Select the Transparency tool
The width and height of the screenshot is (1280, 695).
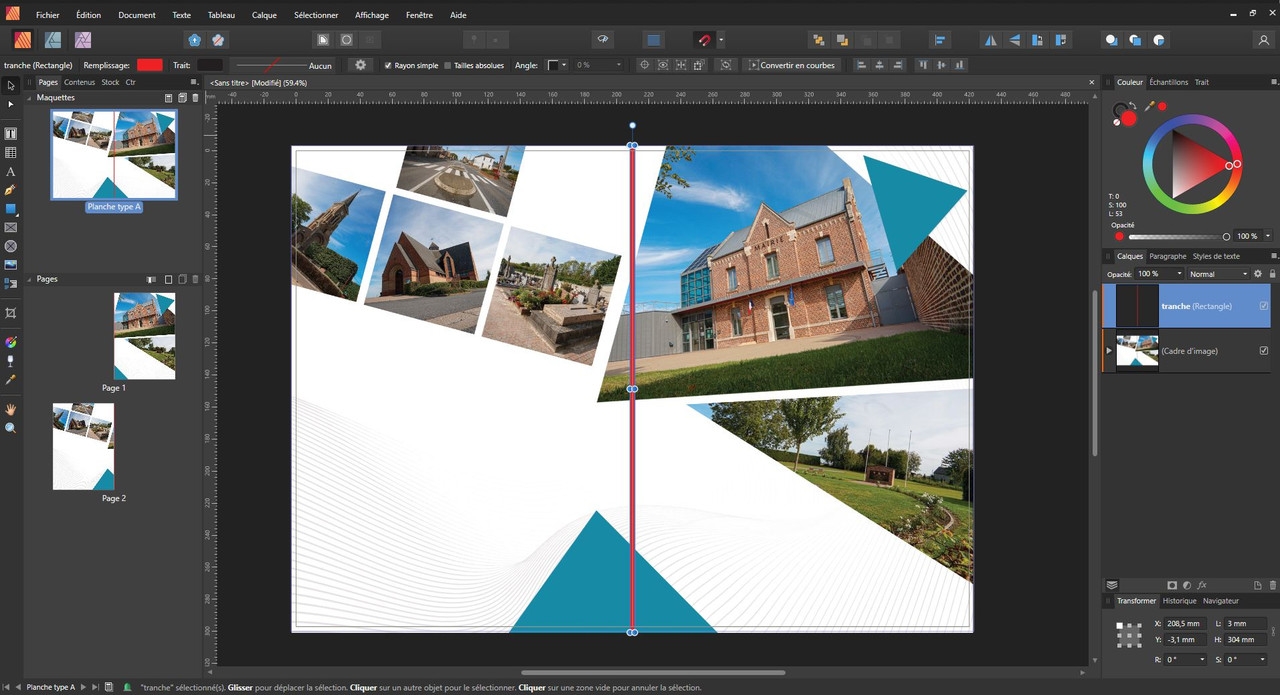pyautogui.click(x=11, y=361)
